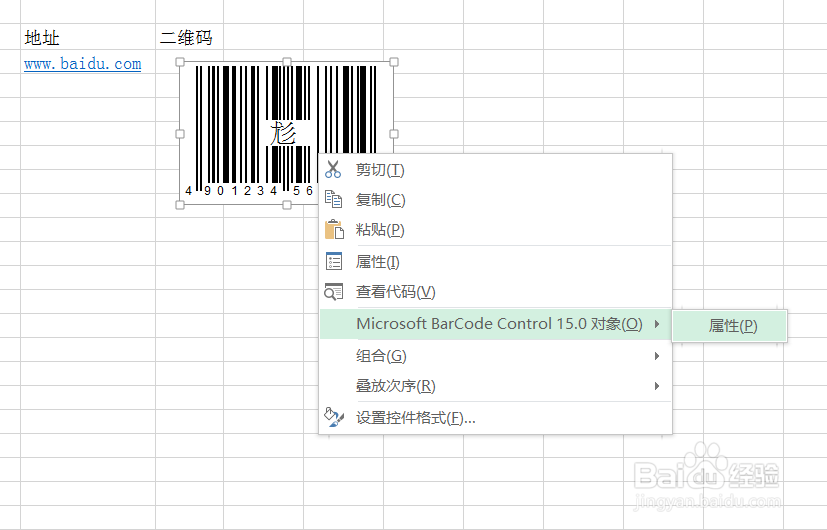Choose 粘贴(P) from context menu

click(x=496, y=230)
